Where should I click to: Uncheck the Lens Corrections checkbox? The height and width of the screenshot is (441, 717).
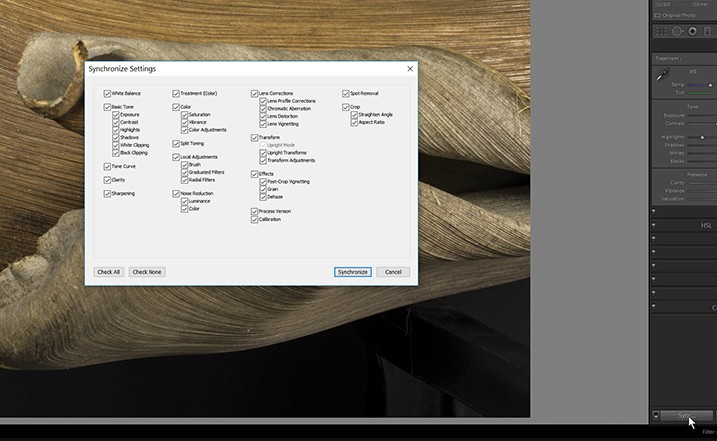pyautogui.click(x=254, y=93)
